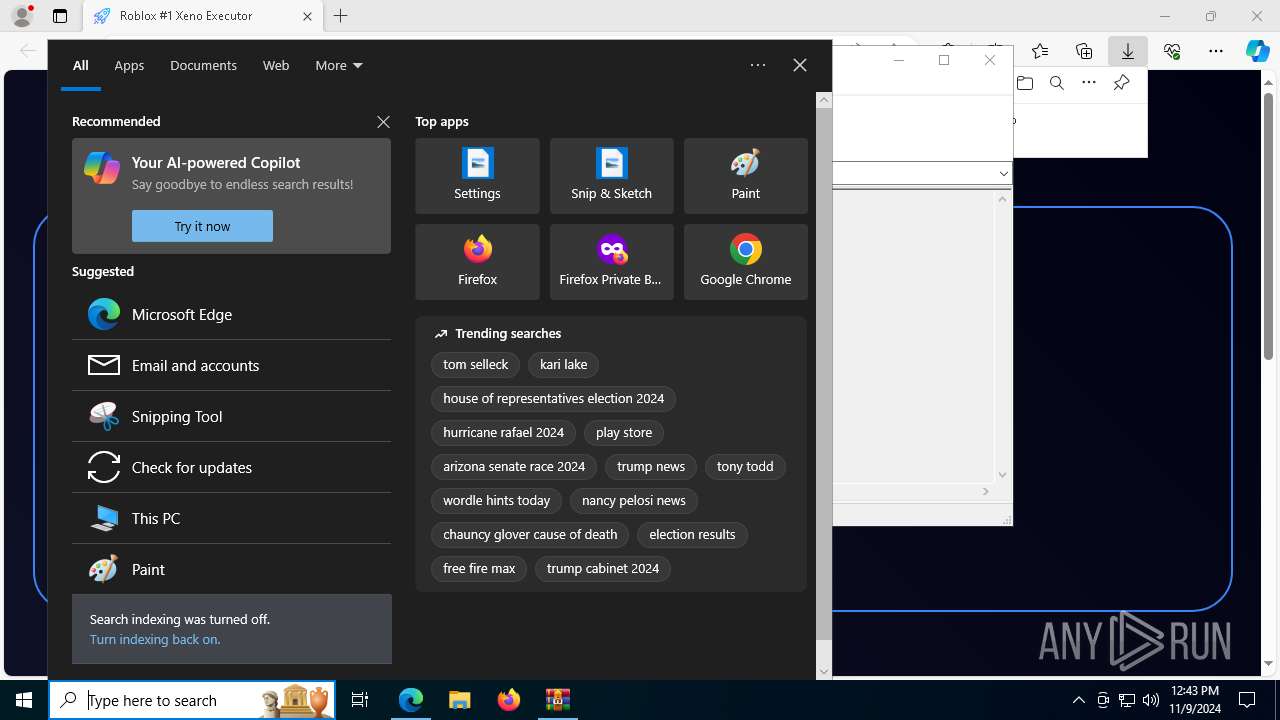The image size is (1280, 720).
Task: Open Edge Favorites star button
Action: click(x=1040, y=51)
